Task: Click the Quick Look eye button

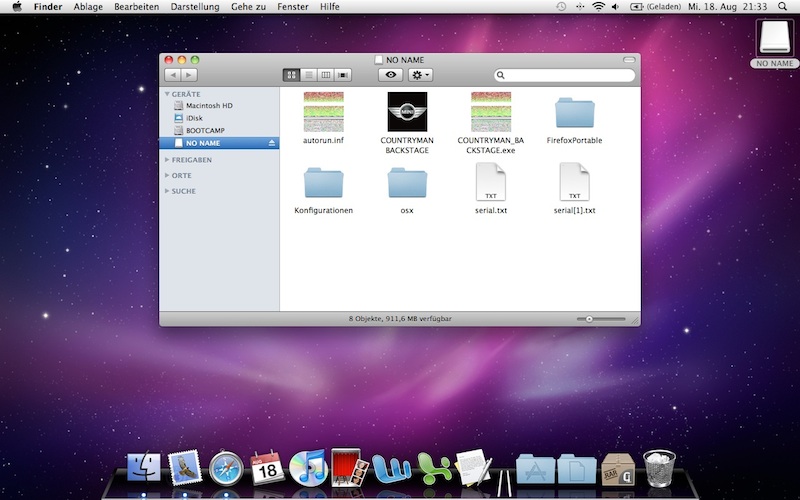Action: tap(390, 75)
